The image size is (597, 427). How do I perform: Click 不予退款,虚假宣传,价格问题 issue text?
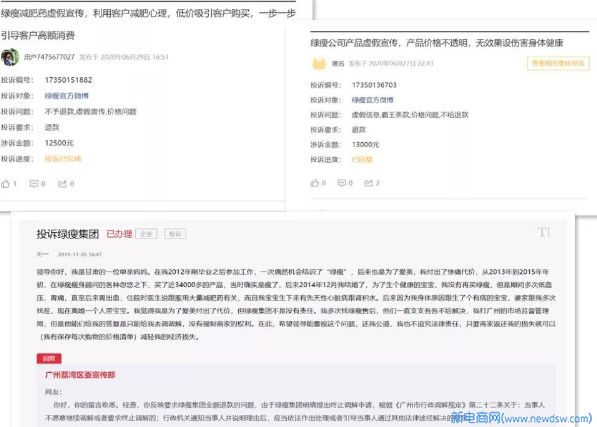(91, 112)
